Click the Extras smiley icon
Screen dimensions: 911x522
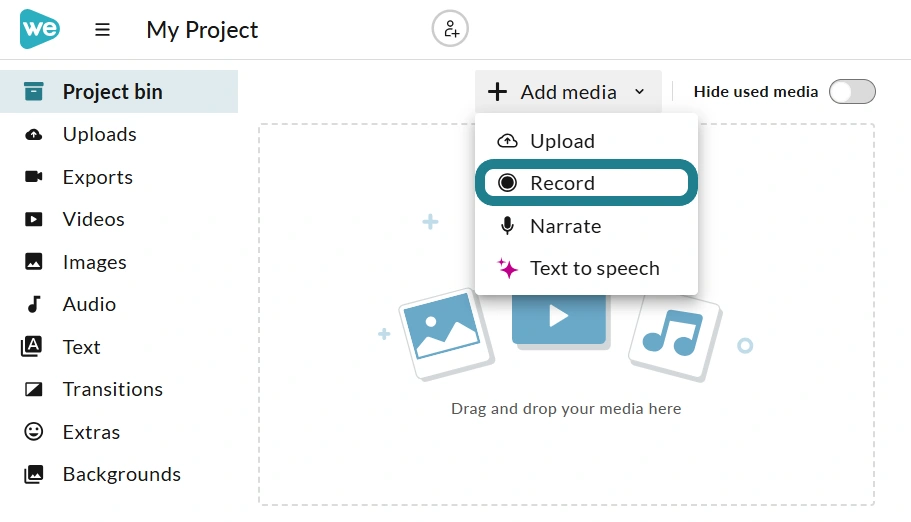pos(34,431)
